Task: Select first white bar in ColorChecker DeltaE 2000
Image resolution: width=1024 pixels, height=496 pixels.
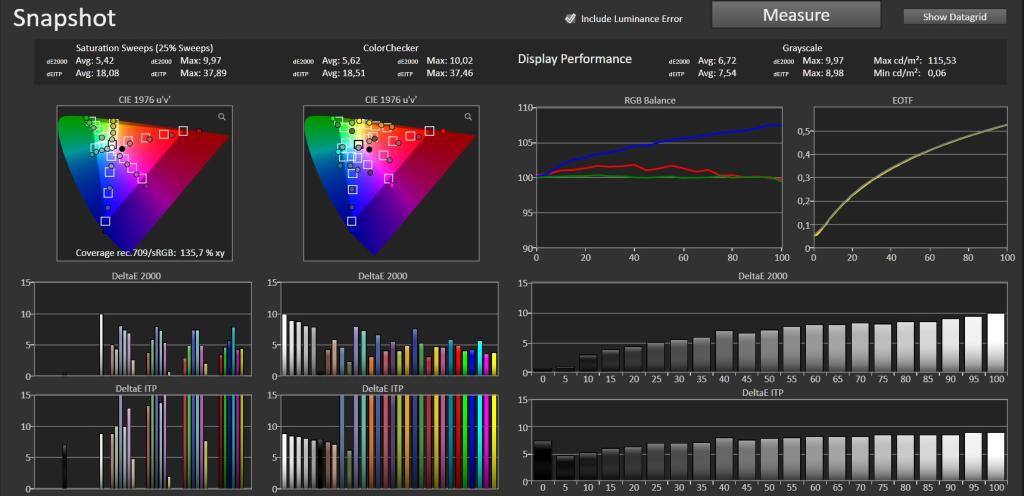Action: tap(284, 345)
